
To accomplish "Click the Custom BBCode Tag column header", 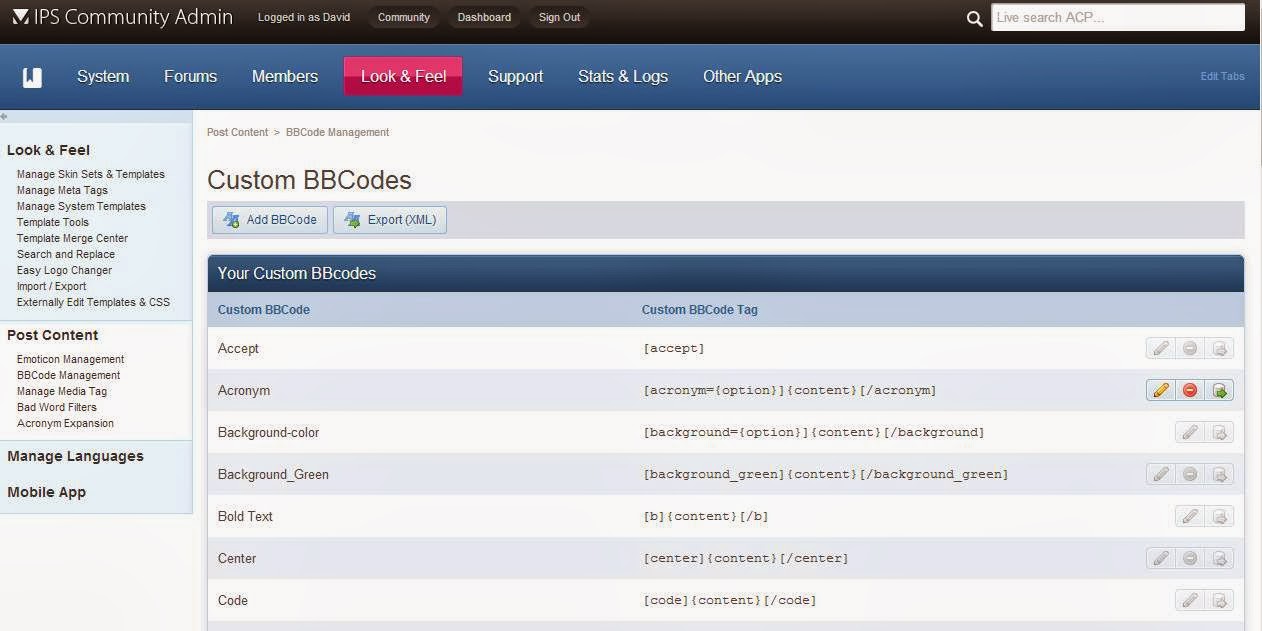I will 700,310.
